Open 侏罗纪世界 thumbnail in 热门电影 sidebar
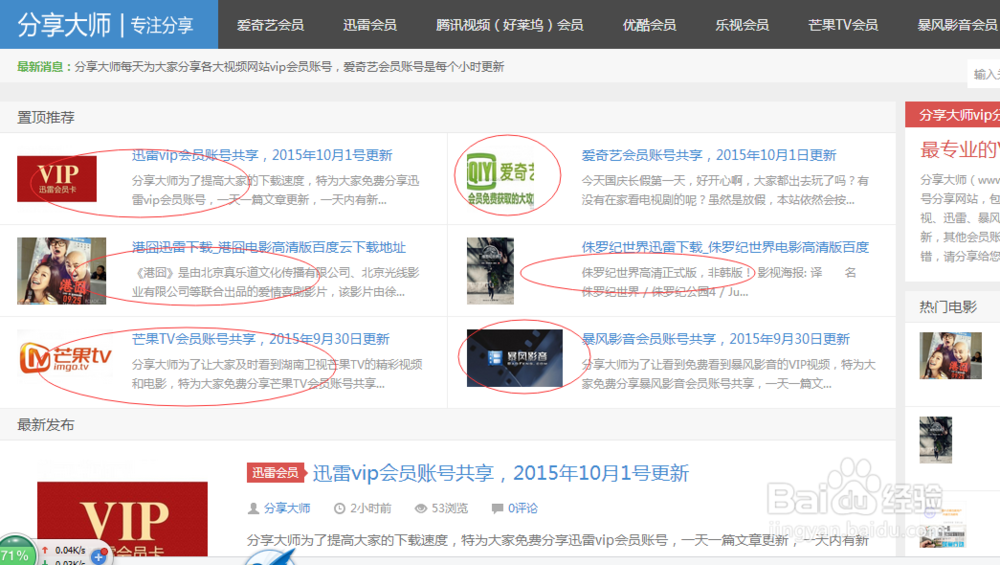Image resolution: width=1000 pixels, height=565 pixels. [936, 439]
